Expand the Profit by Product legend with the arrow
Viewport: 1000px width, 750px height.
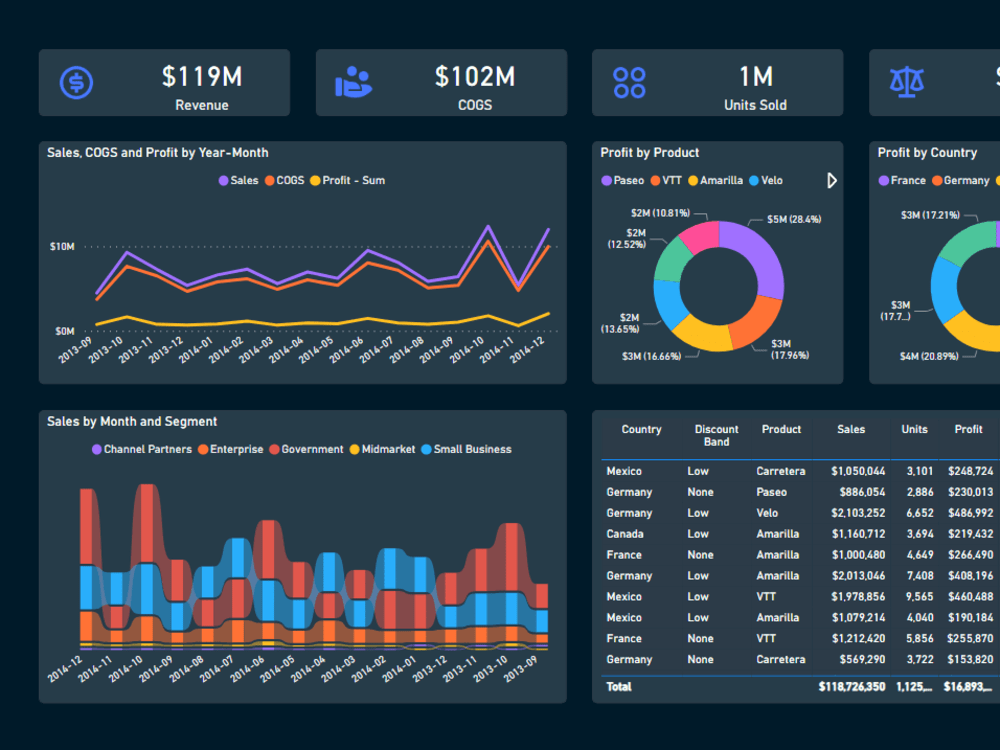pos(831,181)
